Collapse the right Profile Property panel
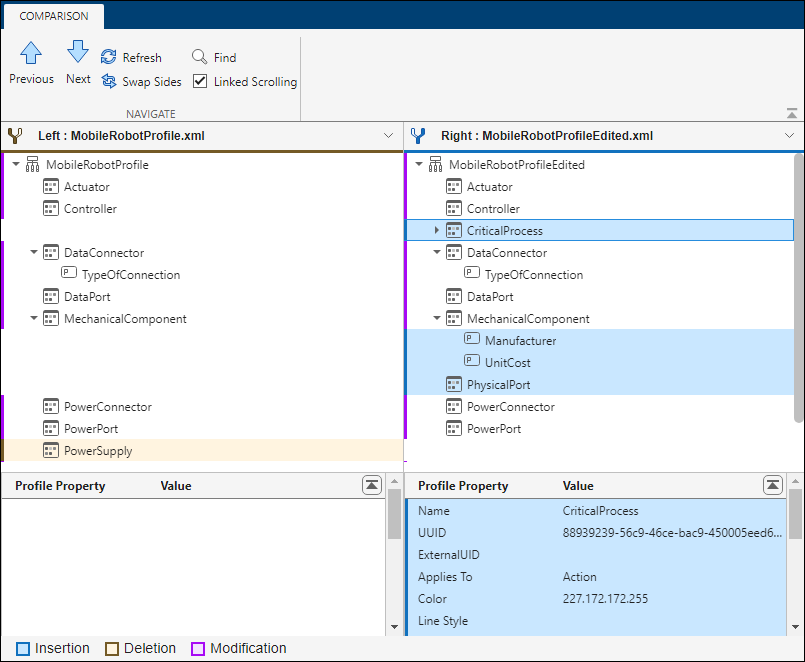 (772, 484)
